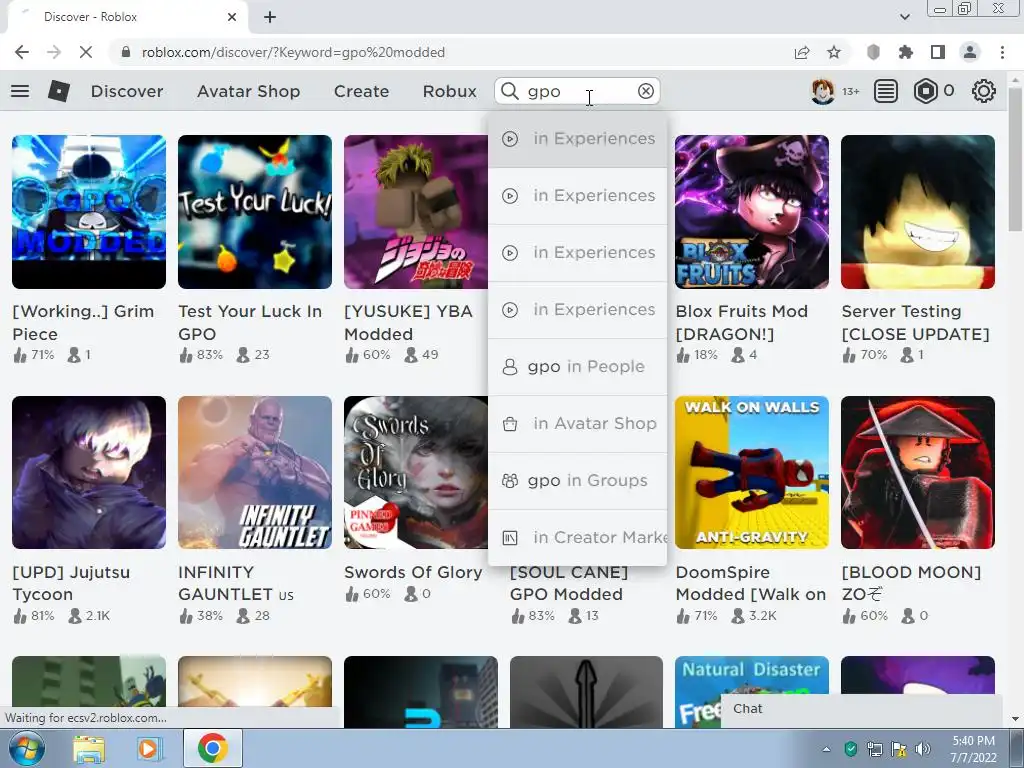This screenshot has height=768, width=1024.
Task: Click inside the gpo search field
Action: click(578, 91)
